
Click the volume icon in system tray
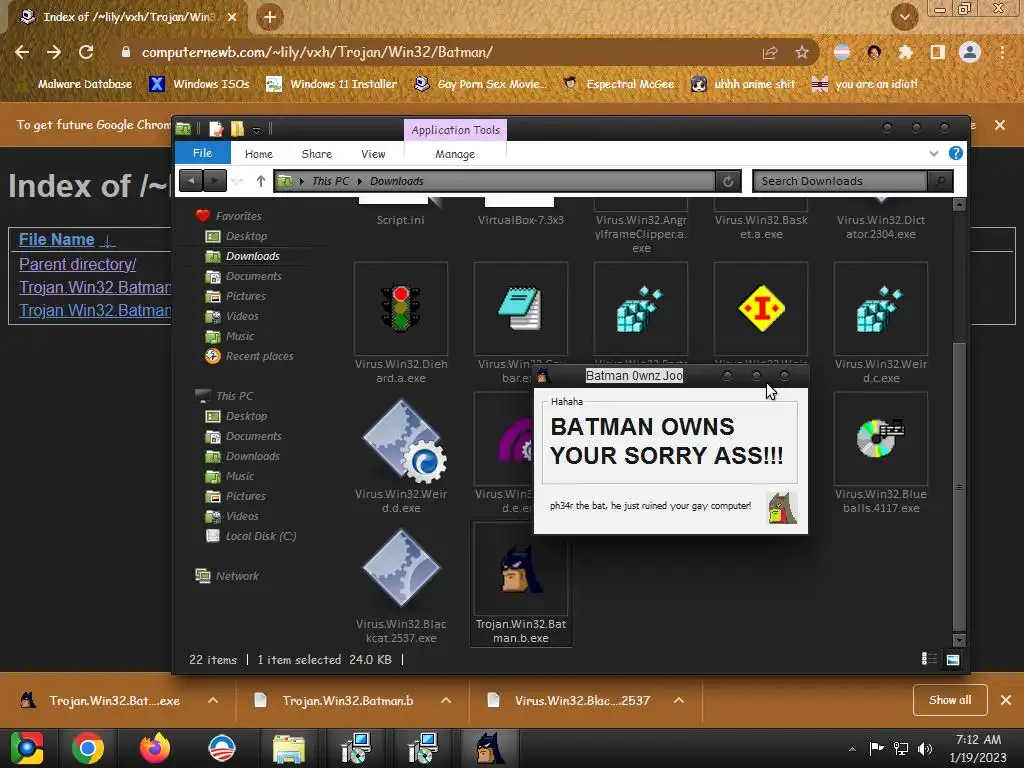tap(925, 749)
